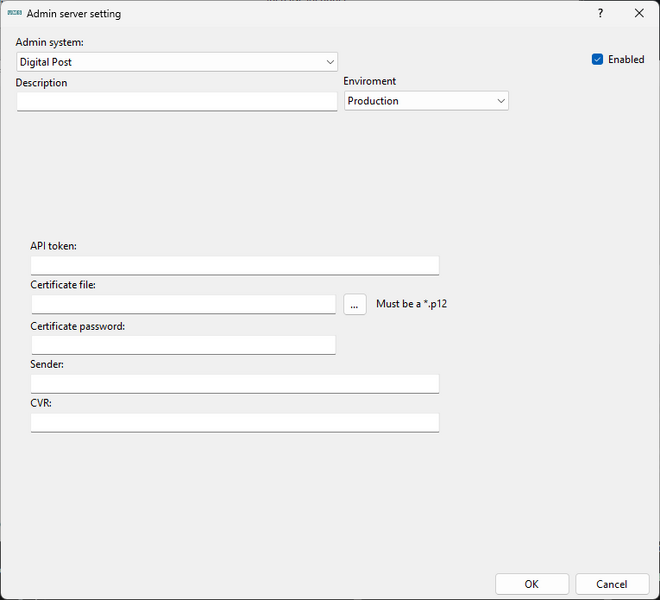Viewport: 660px width, 600px height.
Task: Confirm settings with OK button
Action: pos(532,584)
